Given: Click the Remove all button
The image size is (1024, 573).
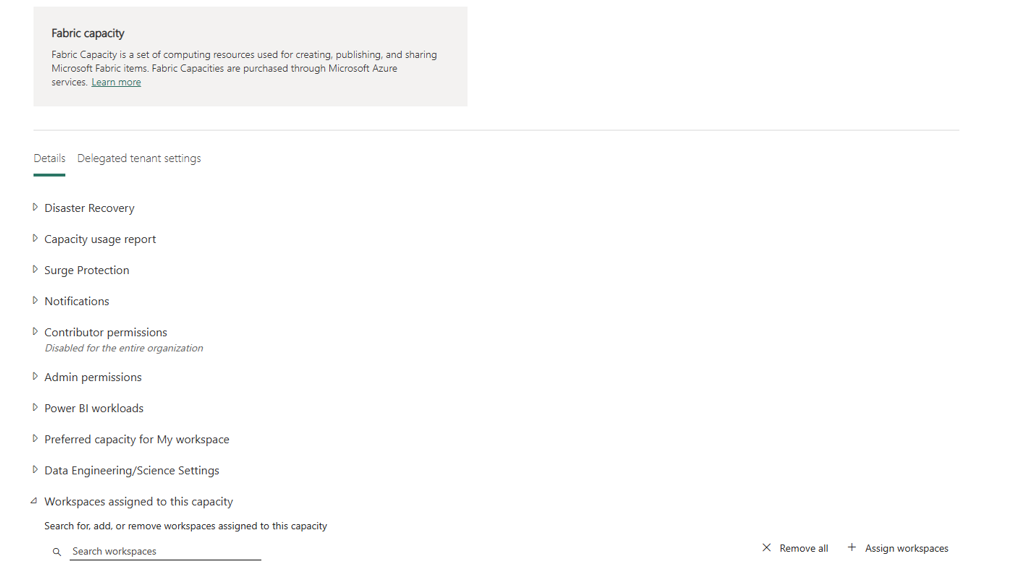Looking at the screenshot, I should pos(795,548).
